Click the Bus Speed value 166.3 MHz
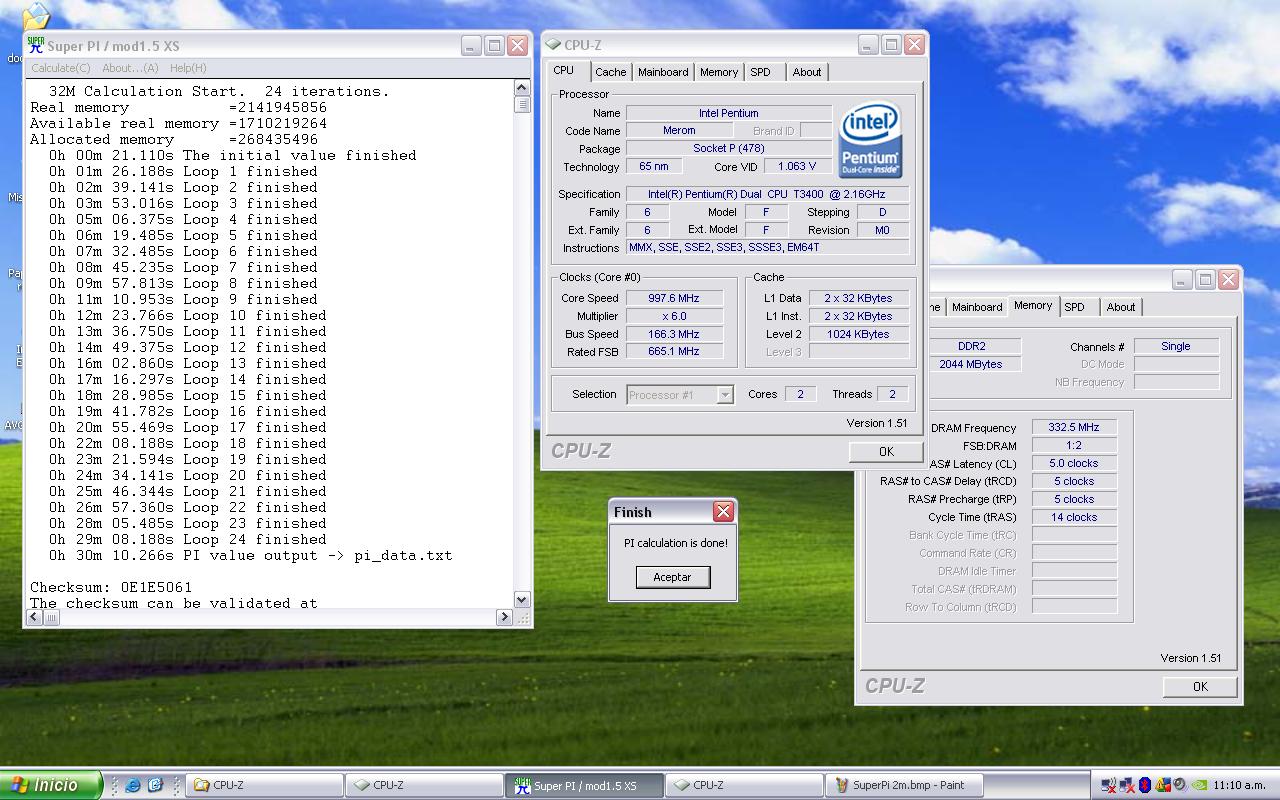This screenshot has height=800, width=1280. (x=673, y=334)
